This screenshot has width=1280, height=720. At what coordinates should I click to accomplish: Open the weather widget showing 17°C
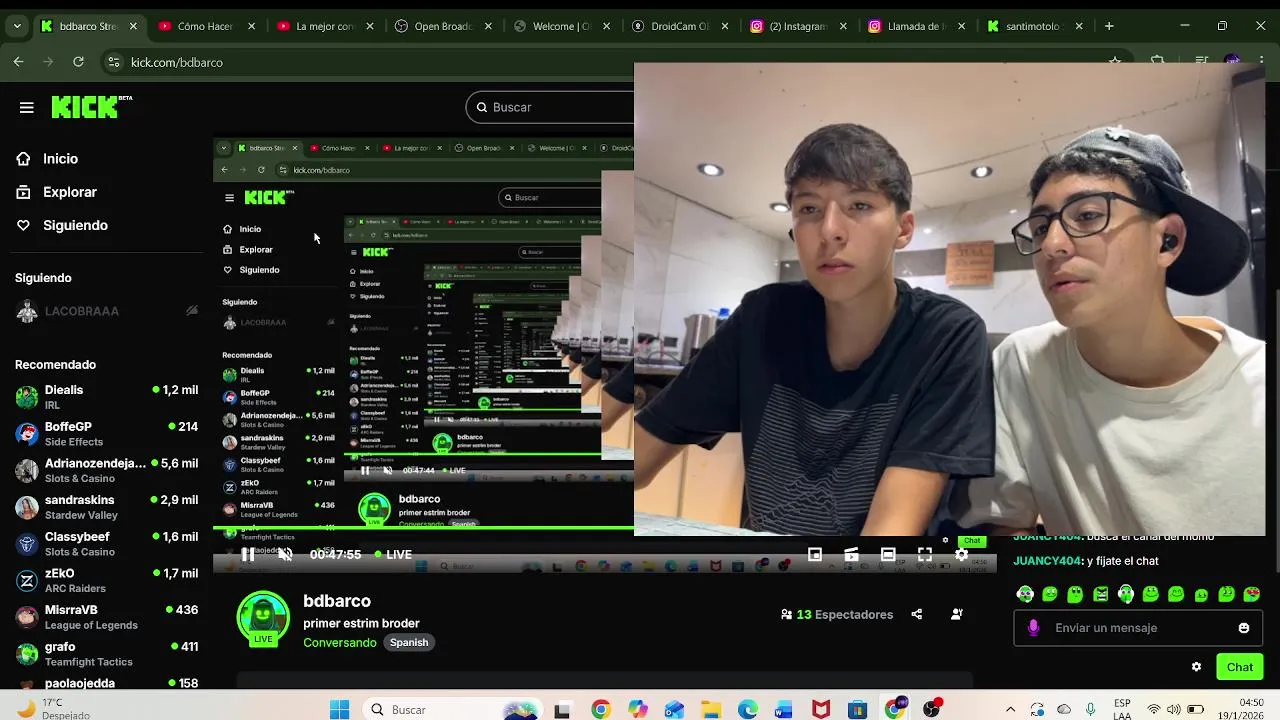pyautogui.click(x=52, y=709)
